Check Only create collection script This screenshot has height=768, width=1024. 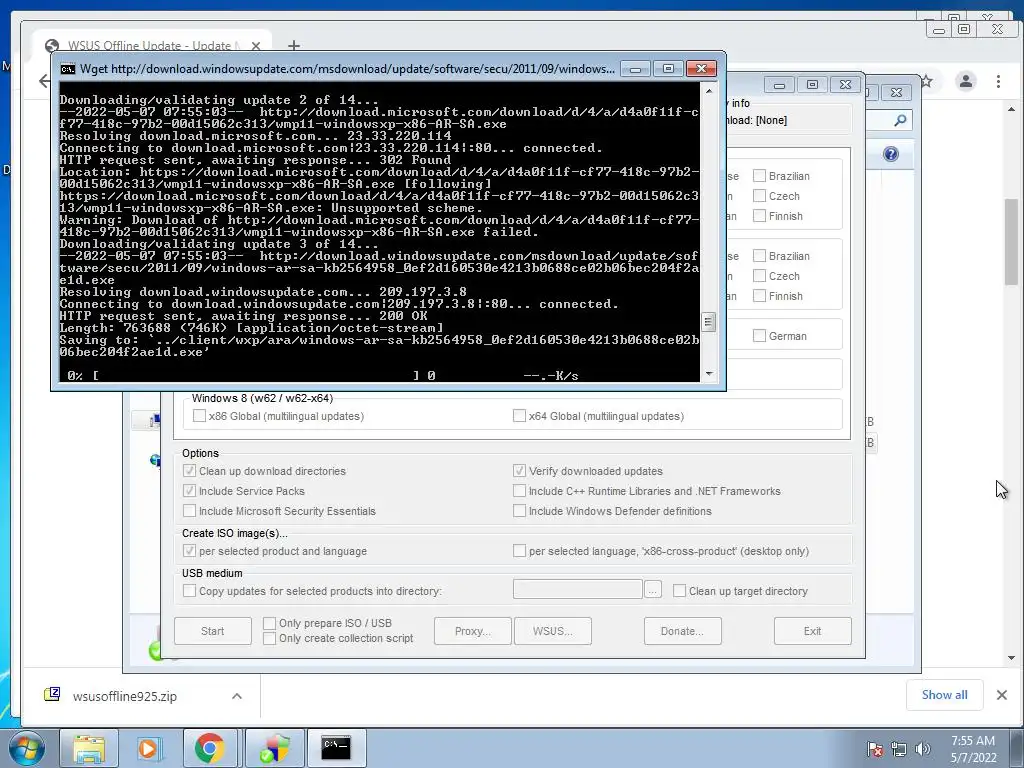pos(269,638)
